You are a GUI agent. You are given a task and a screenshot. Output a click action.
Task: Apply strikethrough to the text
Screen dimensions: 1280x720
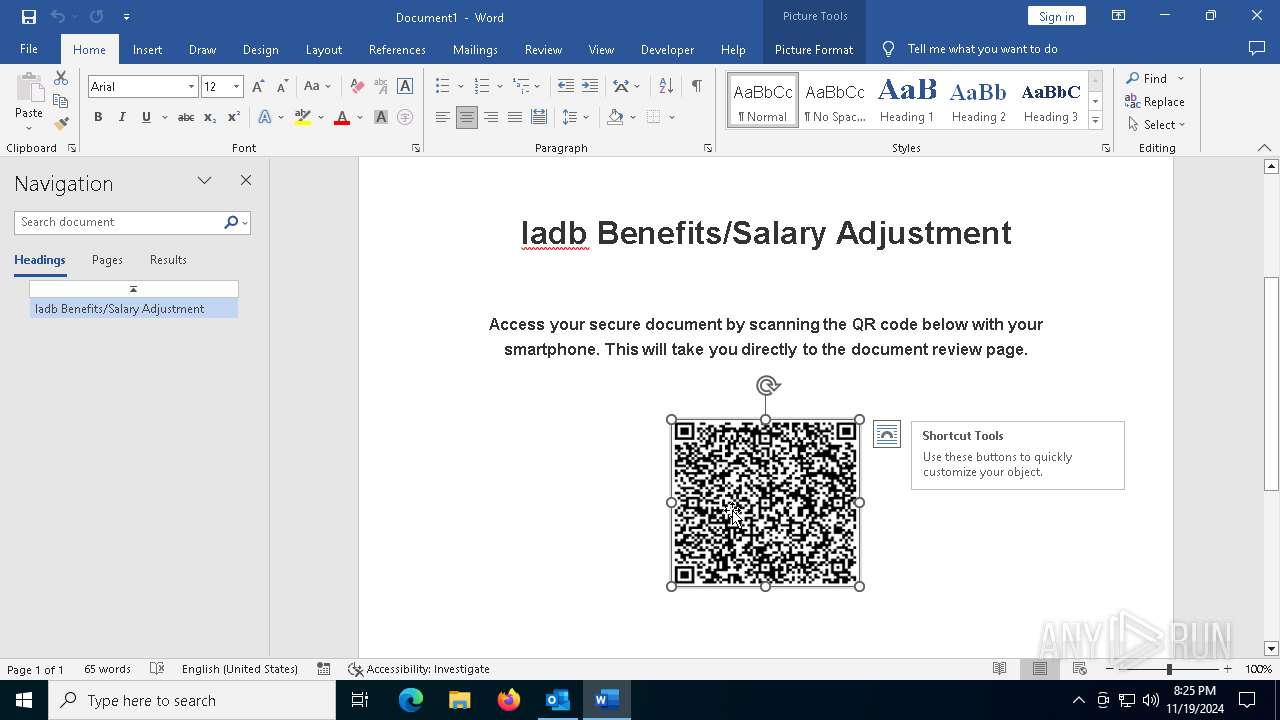[x=185, y=117]
